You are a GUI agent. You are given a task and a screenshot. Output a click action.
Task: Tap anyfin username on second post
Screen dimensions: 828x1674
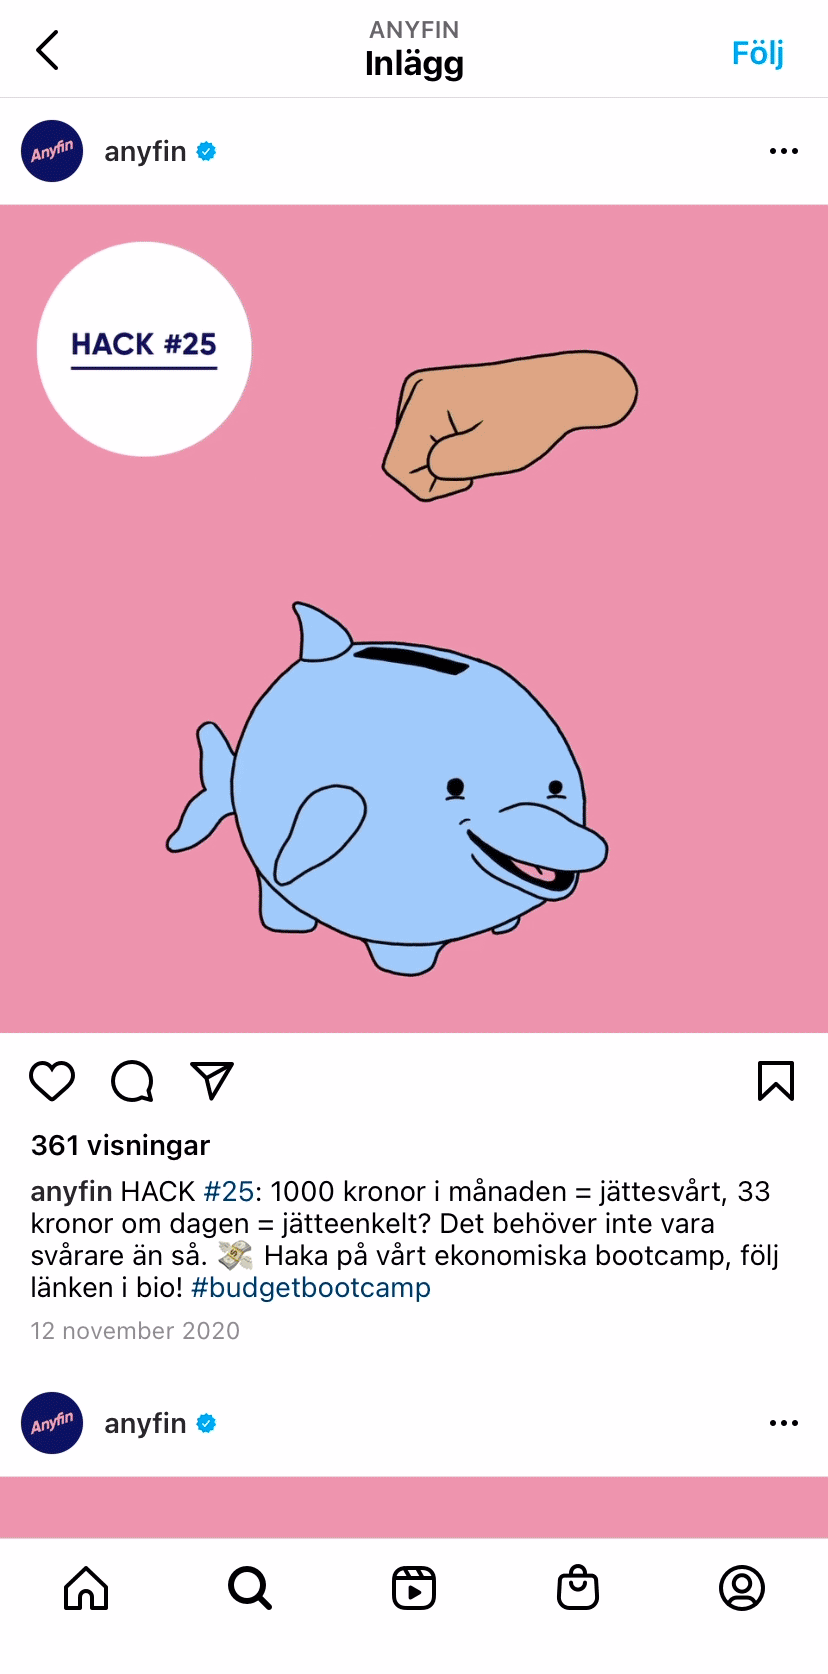pos(145,1423)
